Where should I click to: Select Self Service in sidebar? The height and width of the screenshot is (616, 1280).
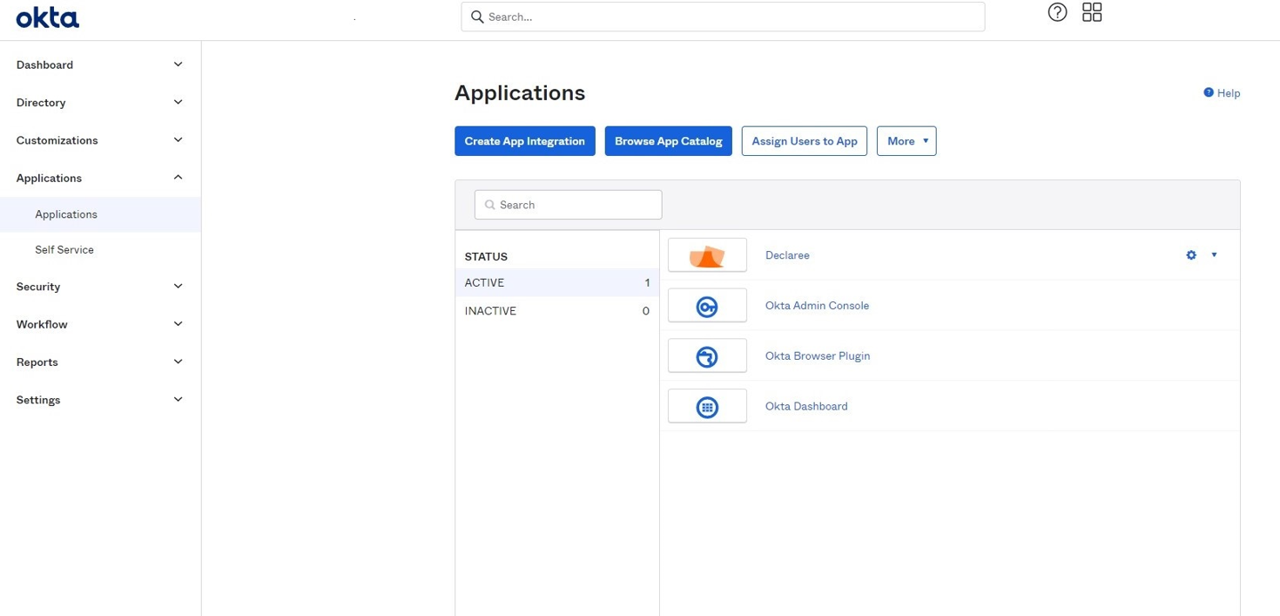[x=64, y=250]
